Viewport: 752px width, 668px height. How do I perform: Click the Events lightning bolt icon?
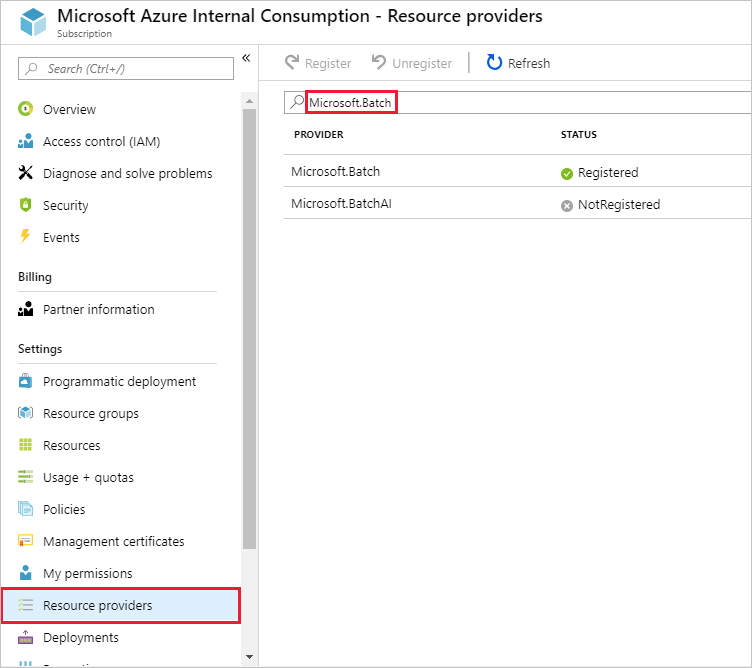point(26,237)
